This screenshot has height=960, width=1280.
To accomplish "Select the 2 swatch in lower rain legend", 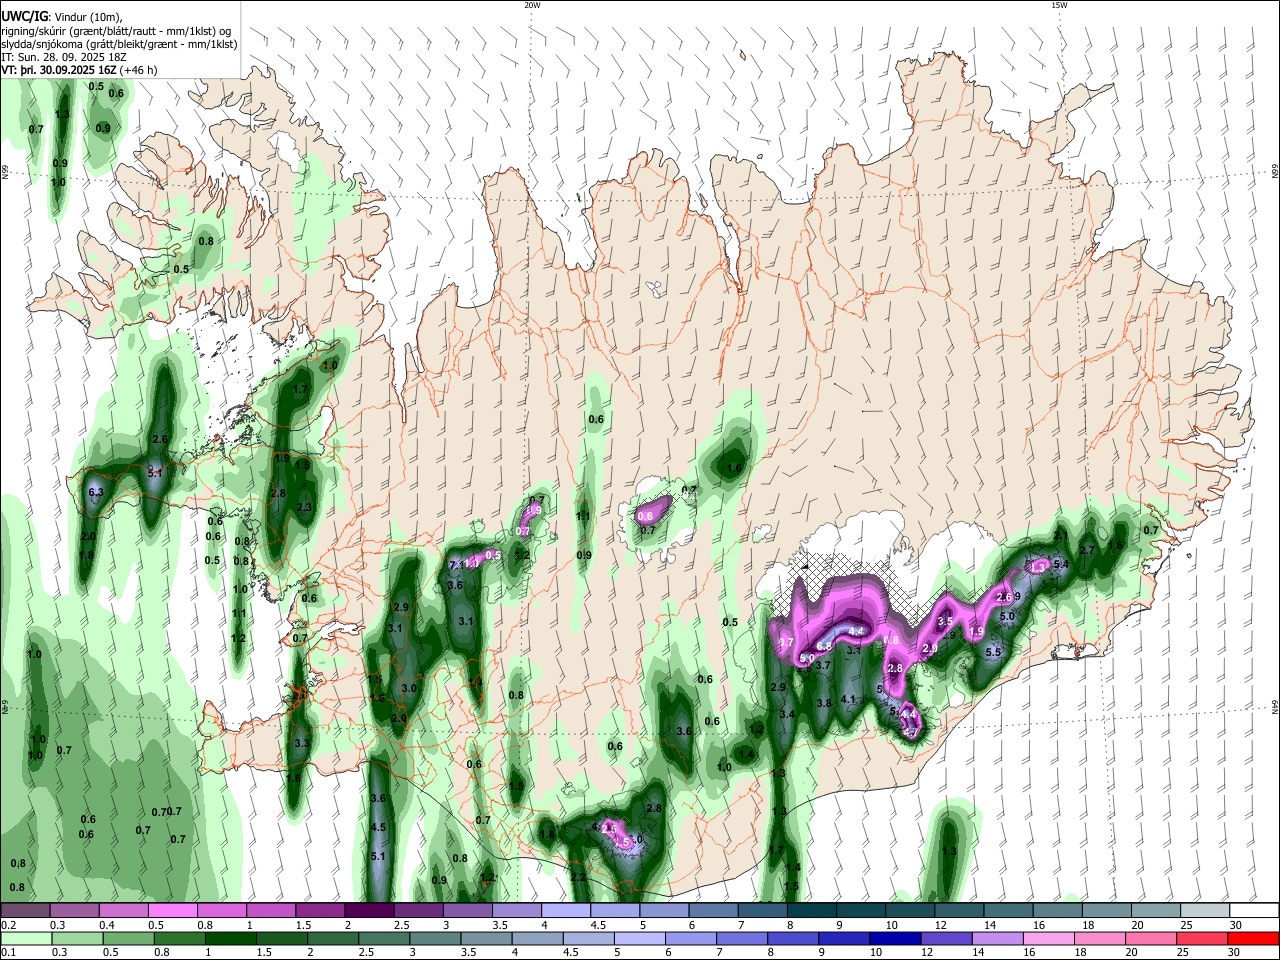I will point(333,938).
